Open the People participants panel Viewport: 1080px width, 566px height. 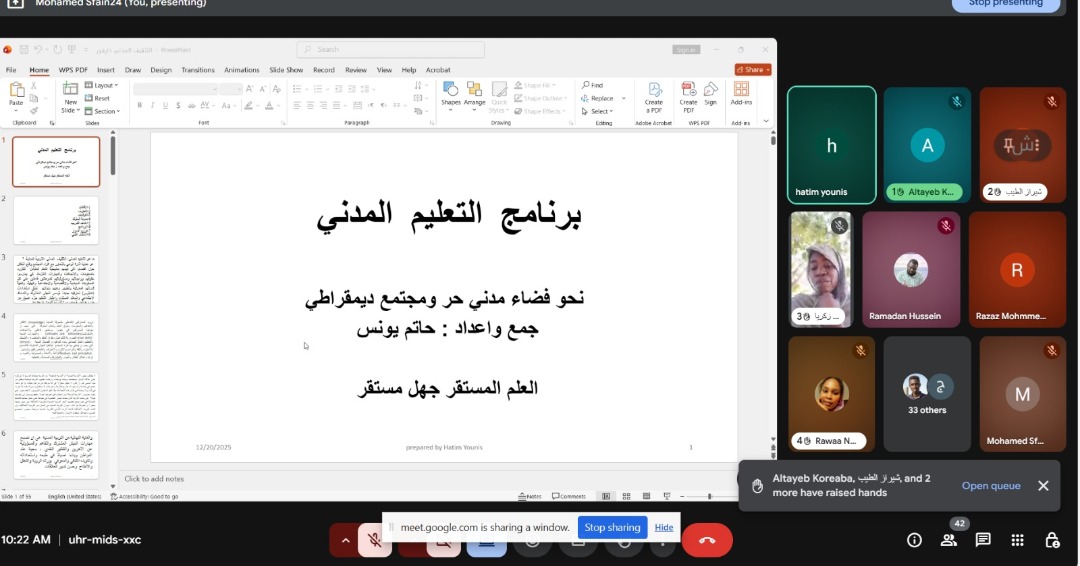[x=948, y=540]
